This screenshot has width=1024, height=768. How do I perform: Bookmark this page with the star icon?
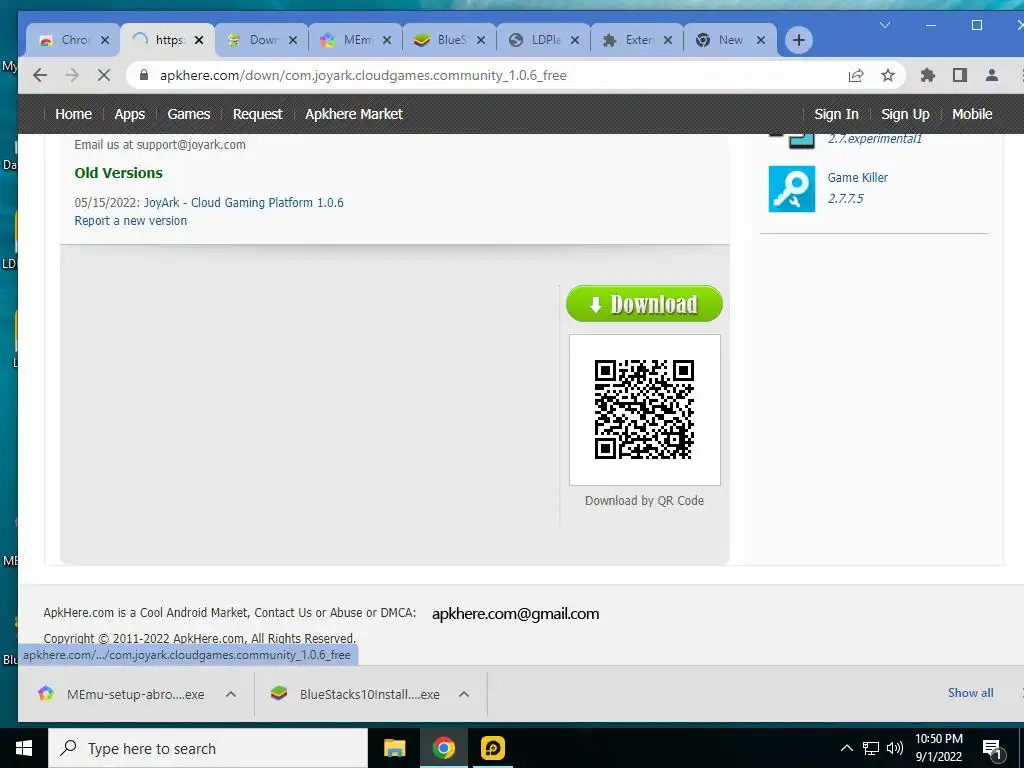(888, 75)
